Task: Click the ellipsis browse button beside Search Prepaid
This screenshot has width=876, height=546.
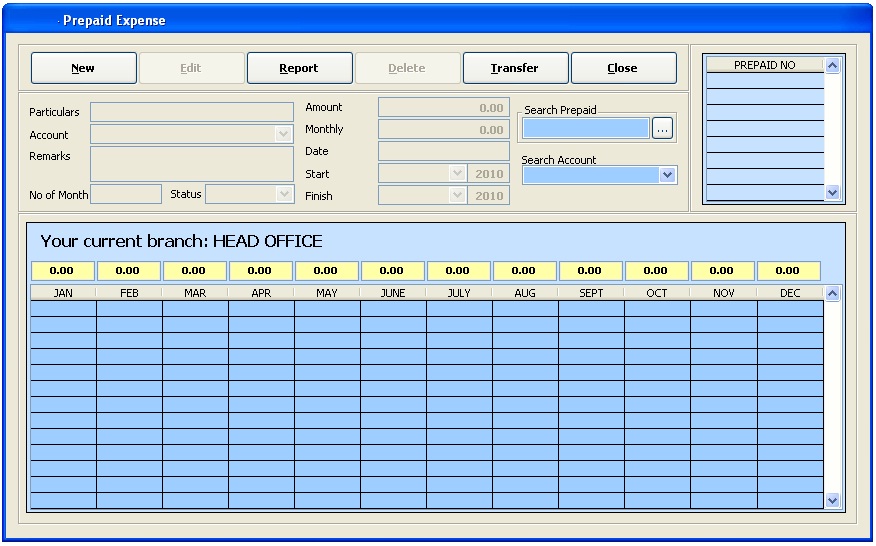Action: tap(662, 129)
